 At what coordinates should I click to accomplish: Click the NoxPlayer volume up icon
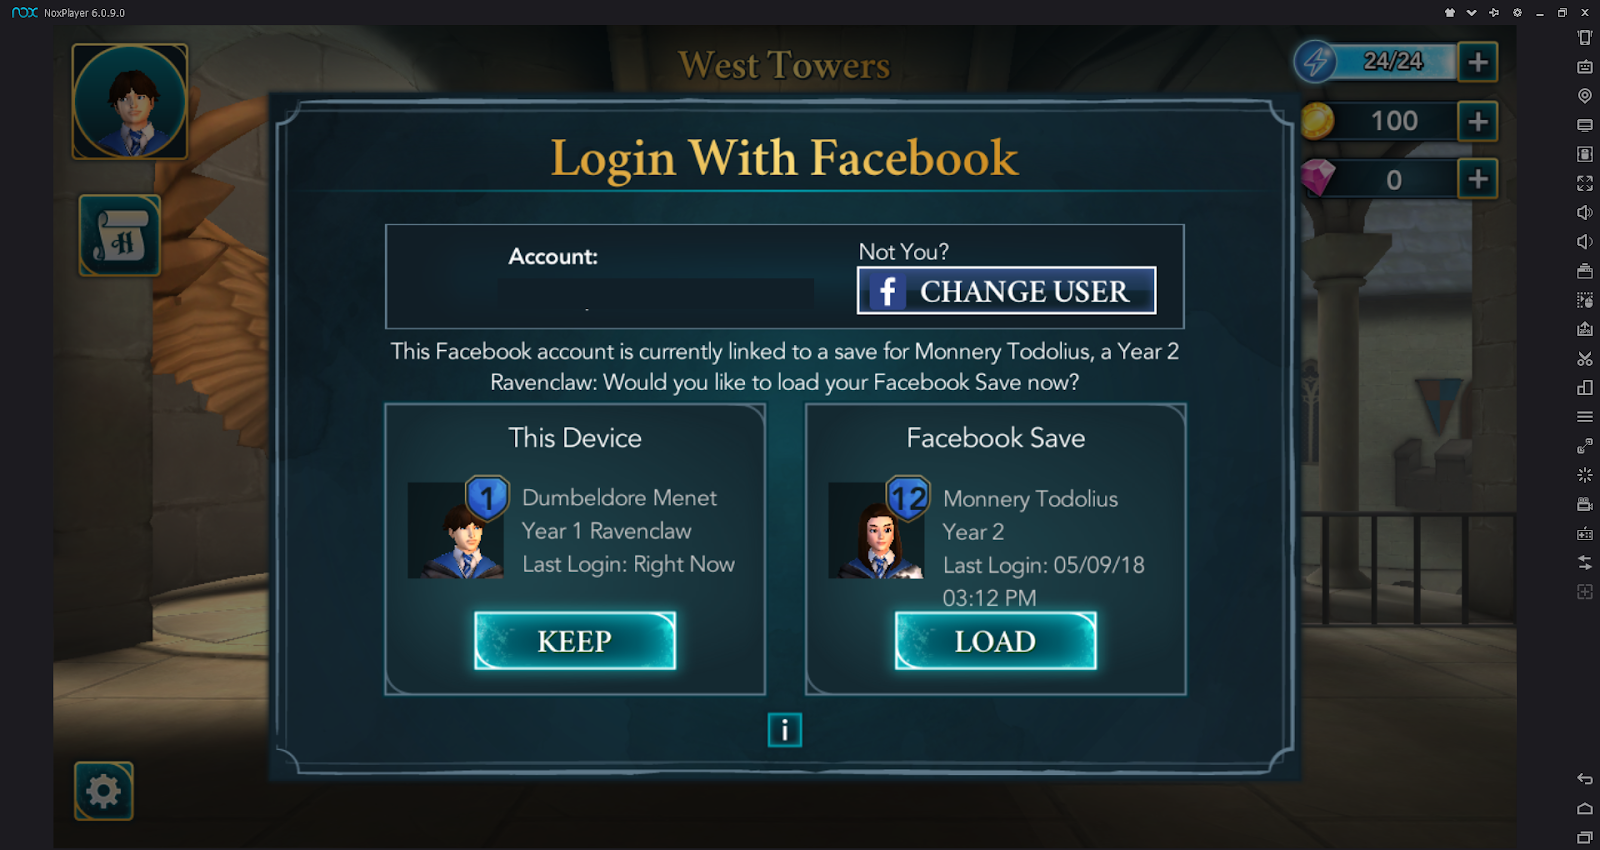pyautogui.click(x=1585, y=212)
